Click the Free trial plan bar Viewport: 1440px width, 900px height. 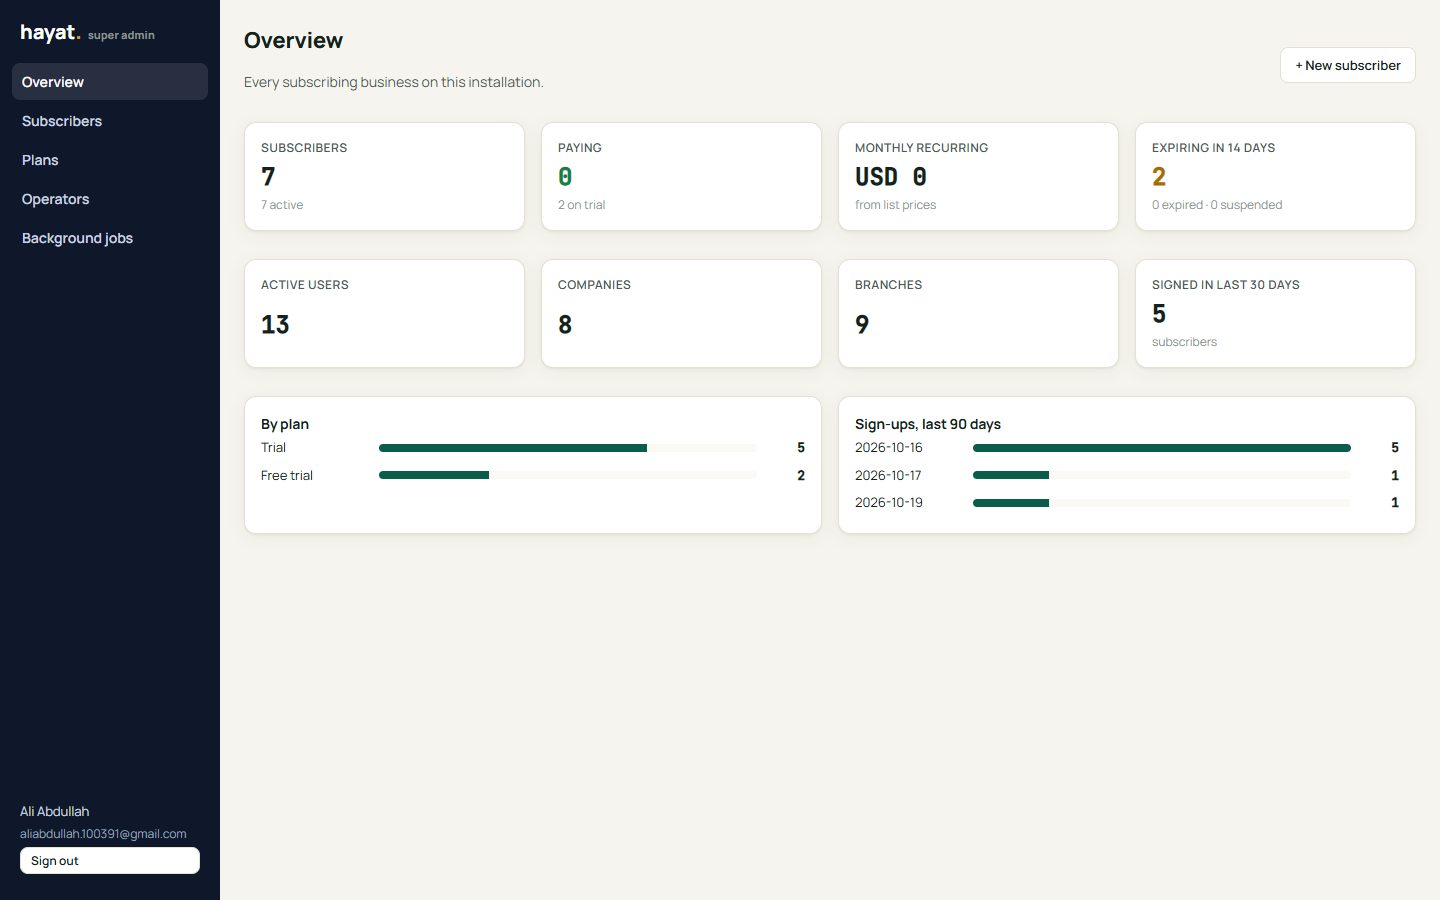point(568,475)
